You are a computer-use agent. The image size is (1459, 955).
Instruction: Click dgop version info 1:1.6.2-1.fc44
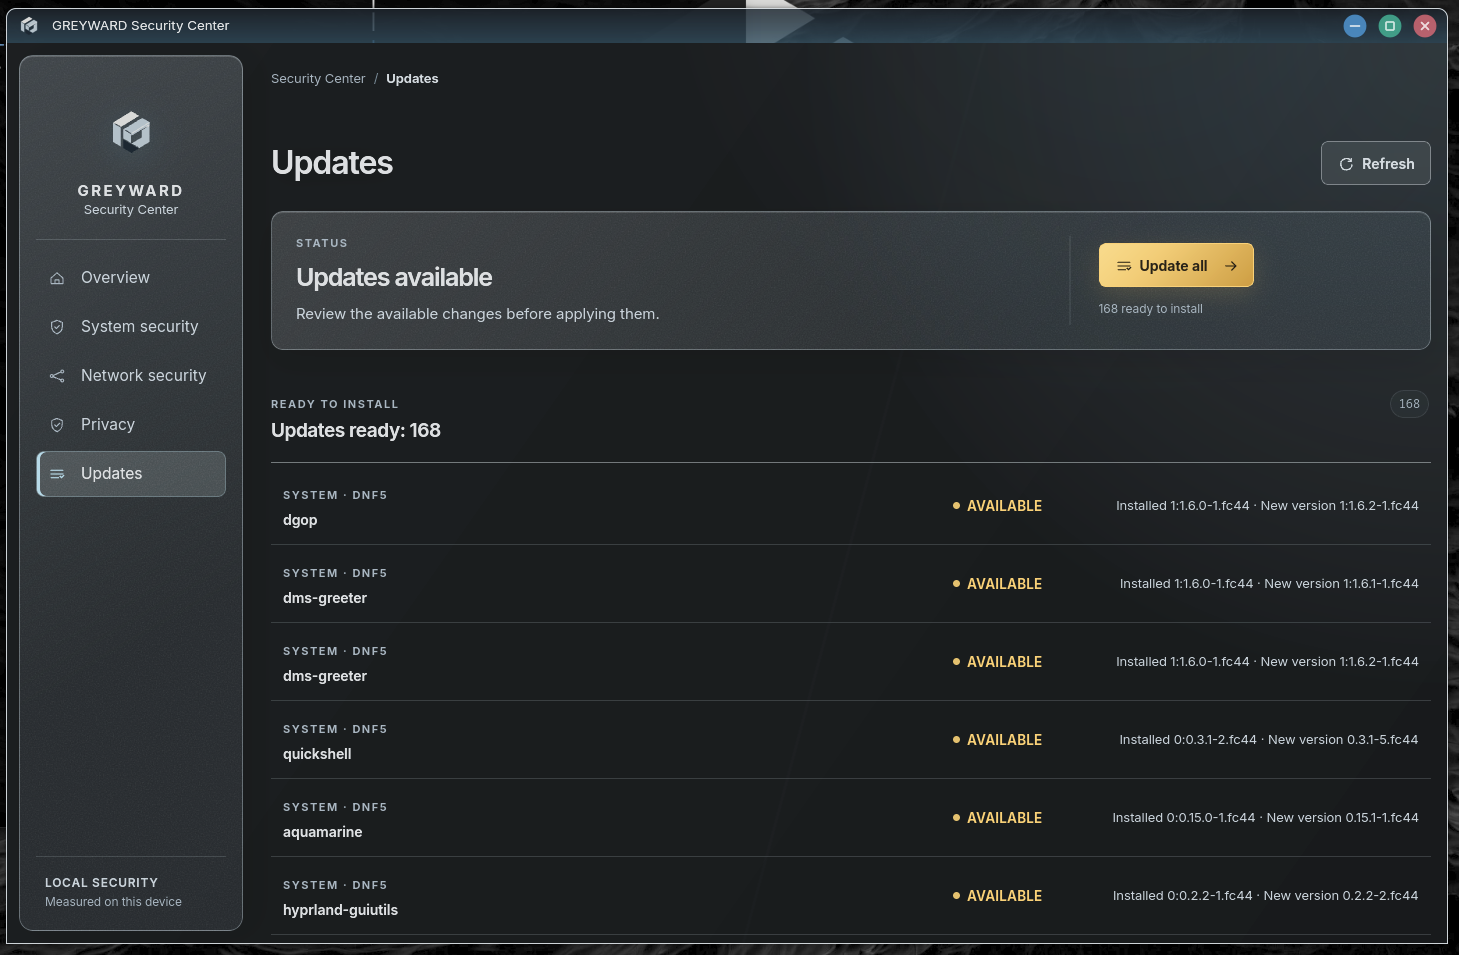[1267, 506]
